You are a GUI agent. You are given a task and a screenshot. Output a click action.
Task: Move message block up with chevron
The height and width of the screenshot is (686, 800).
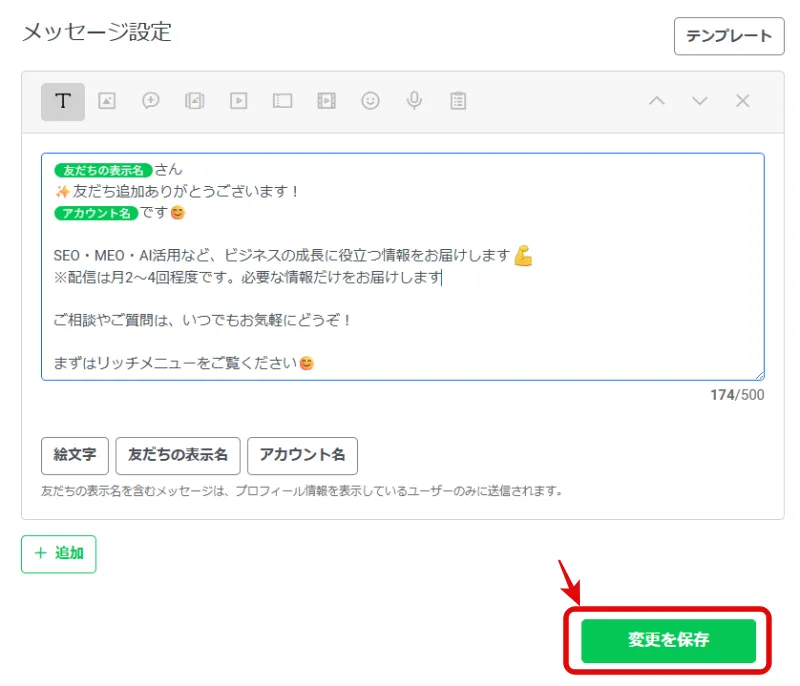tap(657, 101)
